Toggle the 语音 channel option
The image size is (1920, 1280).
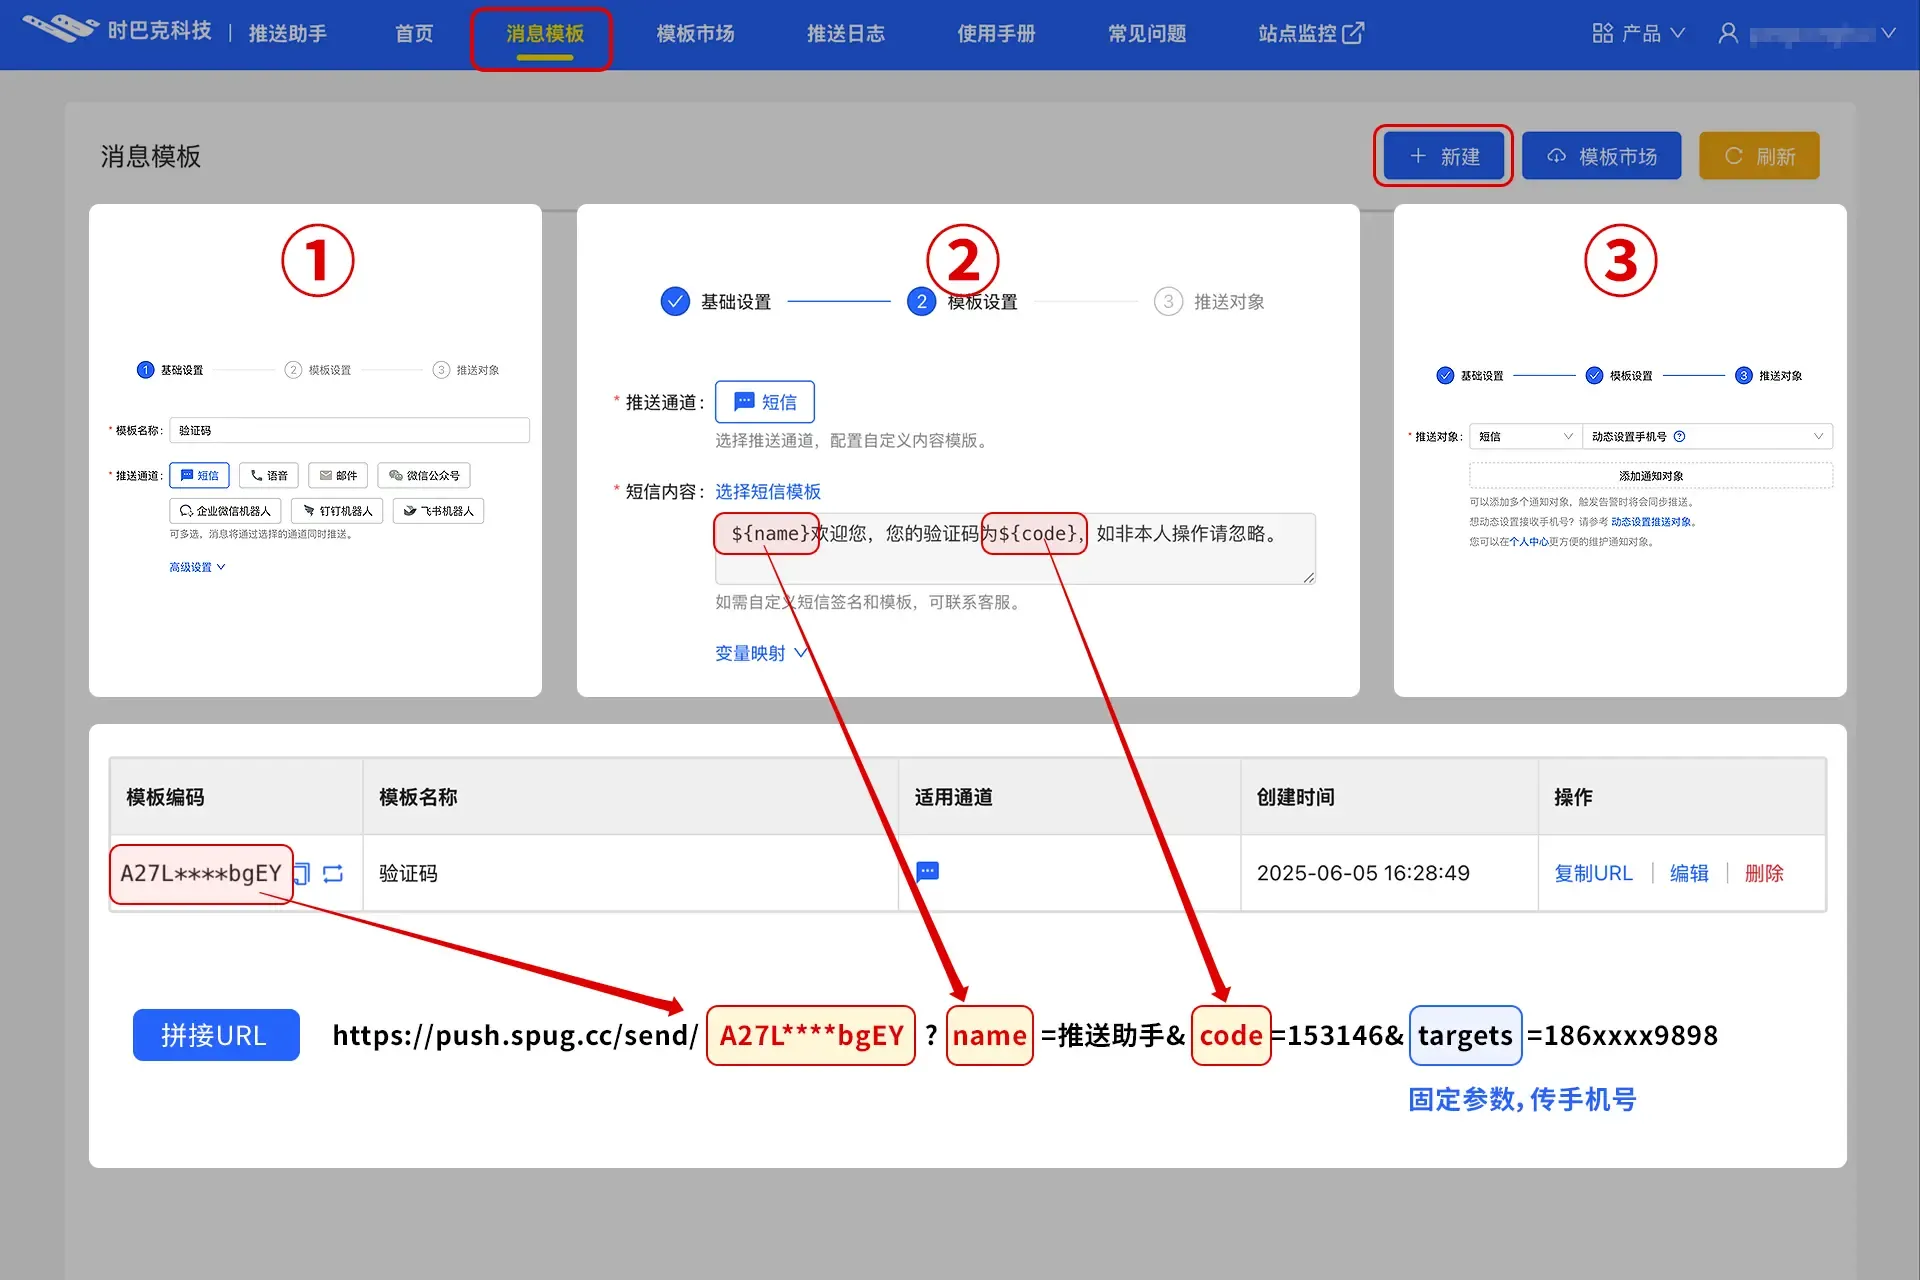[x=269, y=475]
